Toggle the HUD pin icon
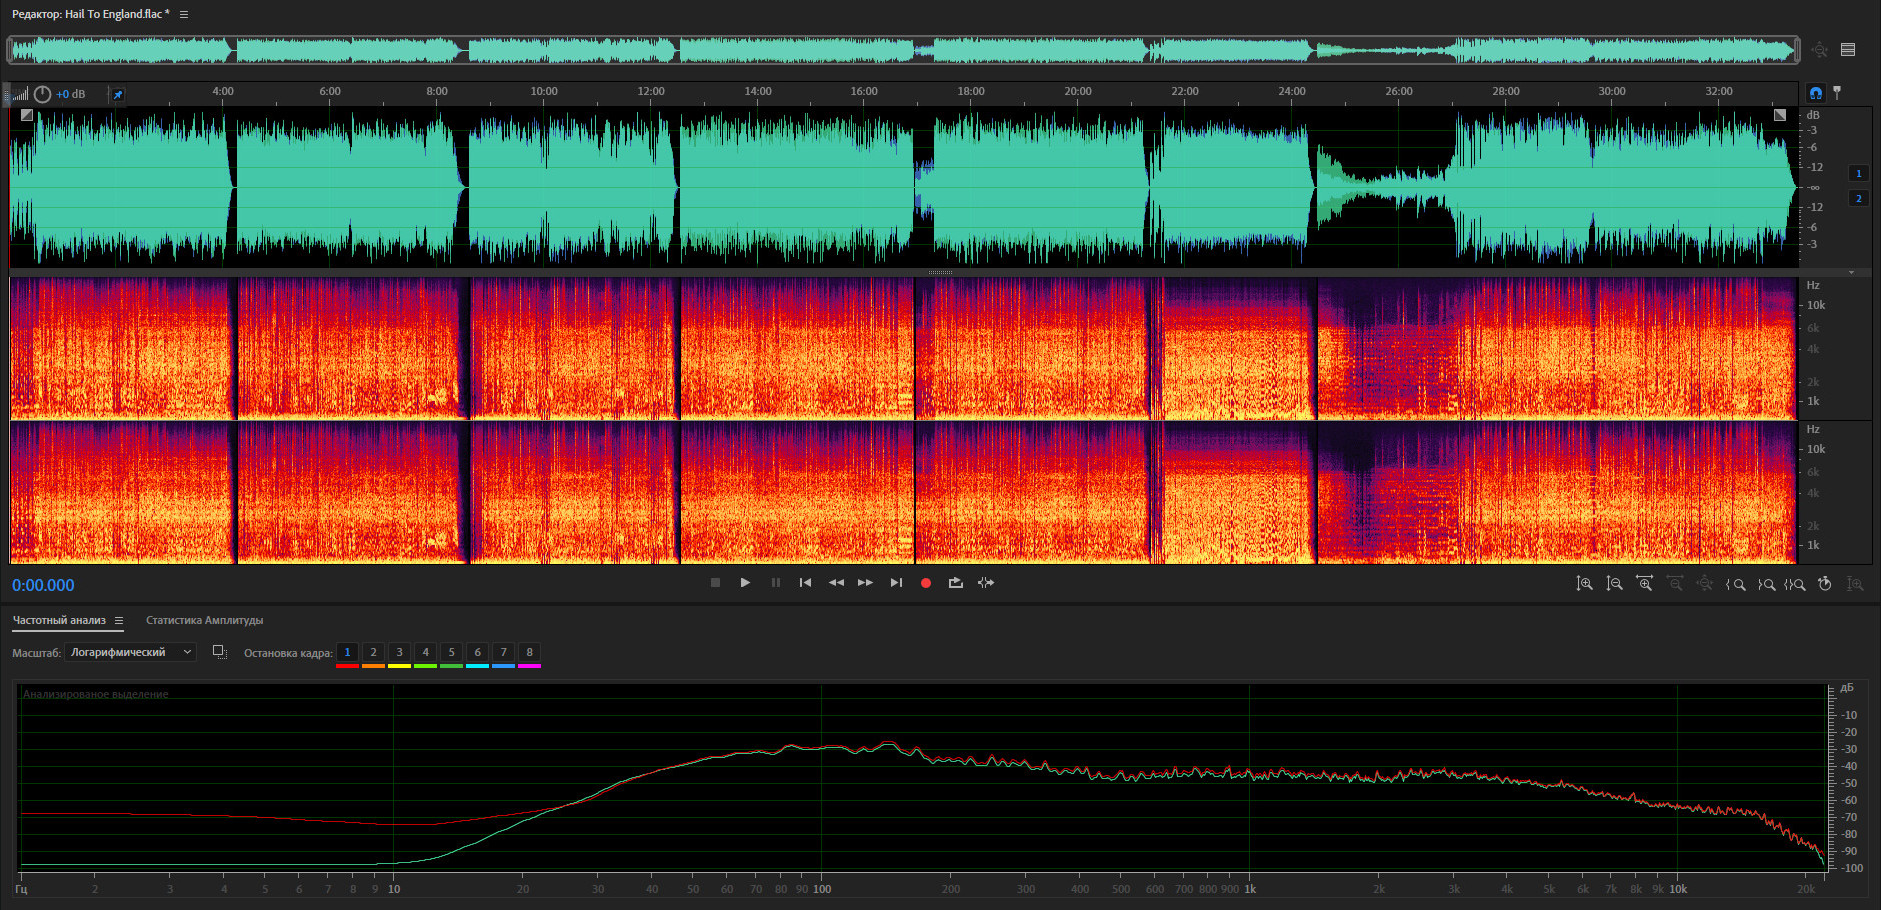The width and height of the screenshot is (1881, 910). pyautogui.click(x=118, y=95)
